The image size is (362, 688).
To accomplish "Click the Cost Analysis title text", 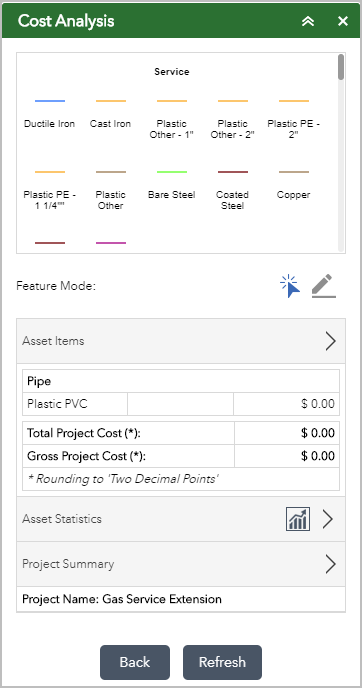I will pyautogui.click(x=66, y=21).
